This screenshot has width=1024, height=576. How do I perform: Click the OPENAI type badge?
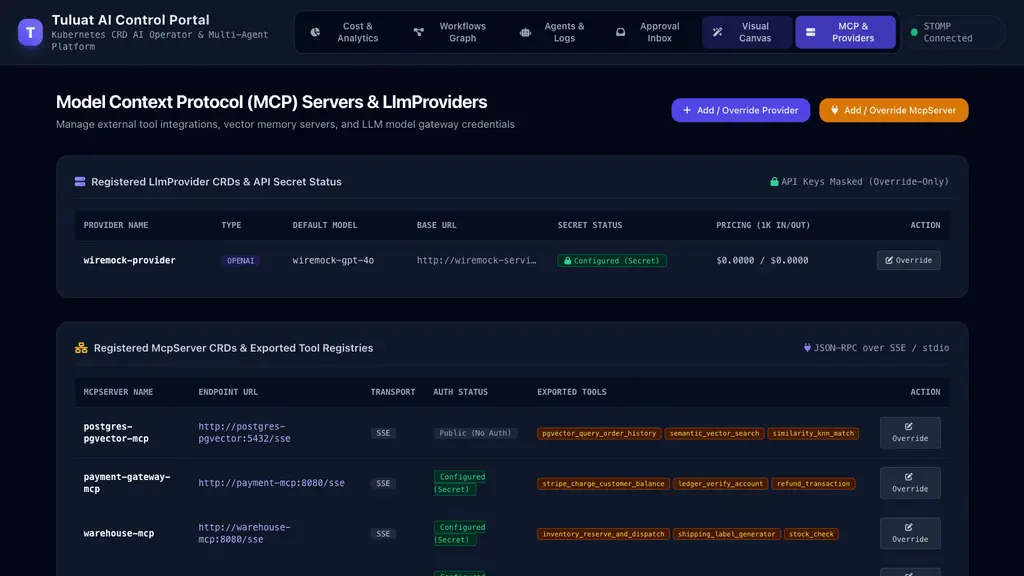(240, 261)
